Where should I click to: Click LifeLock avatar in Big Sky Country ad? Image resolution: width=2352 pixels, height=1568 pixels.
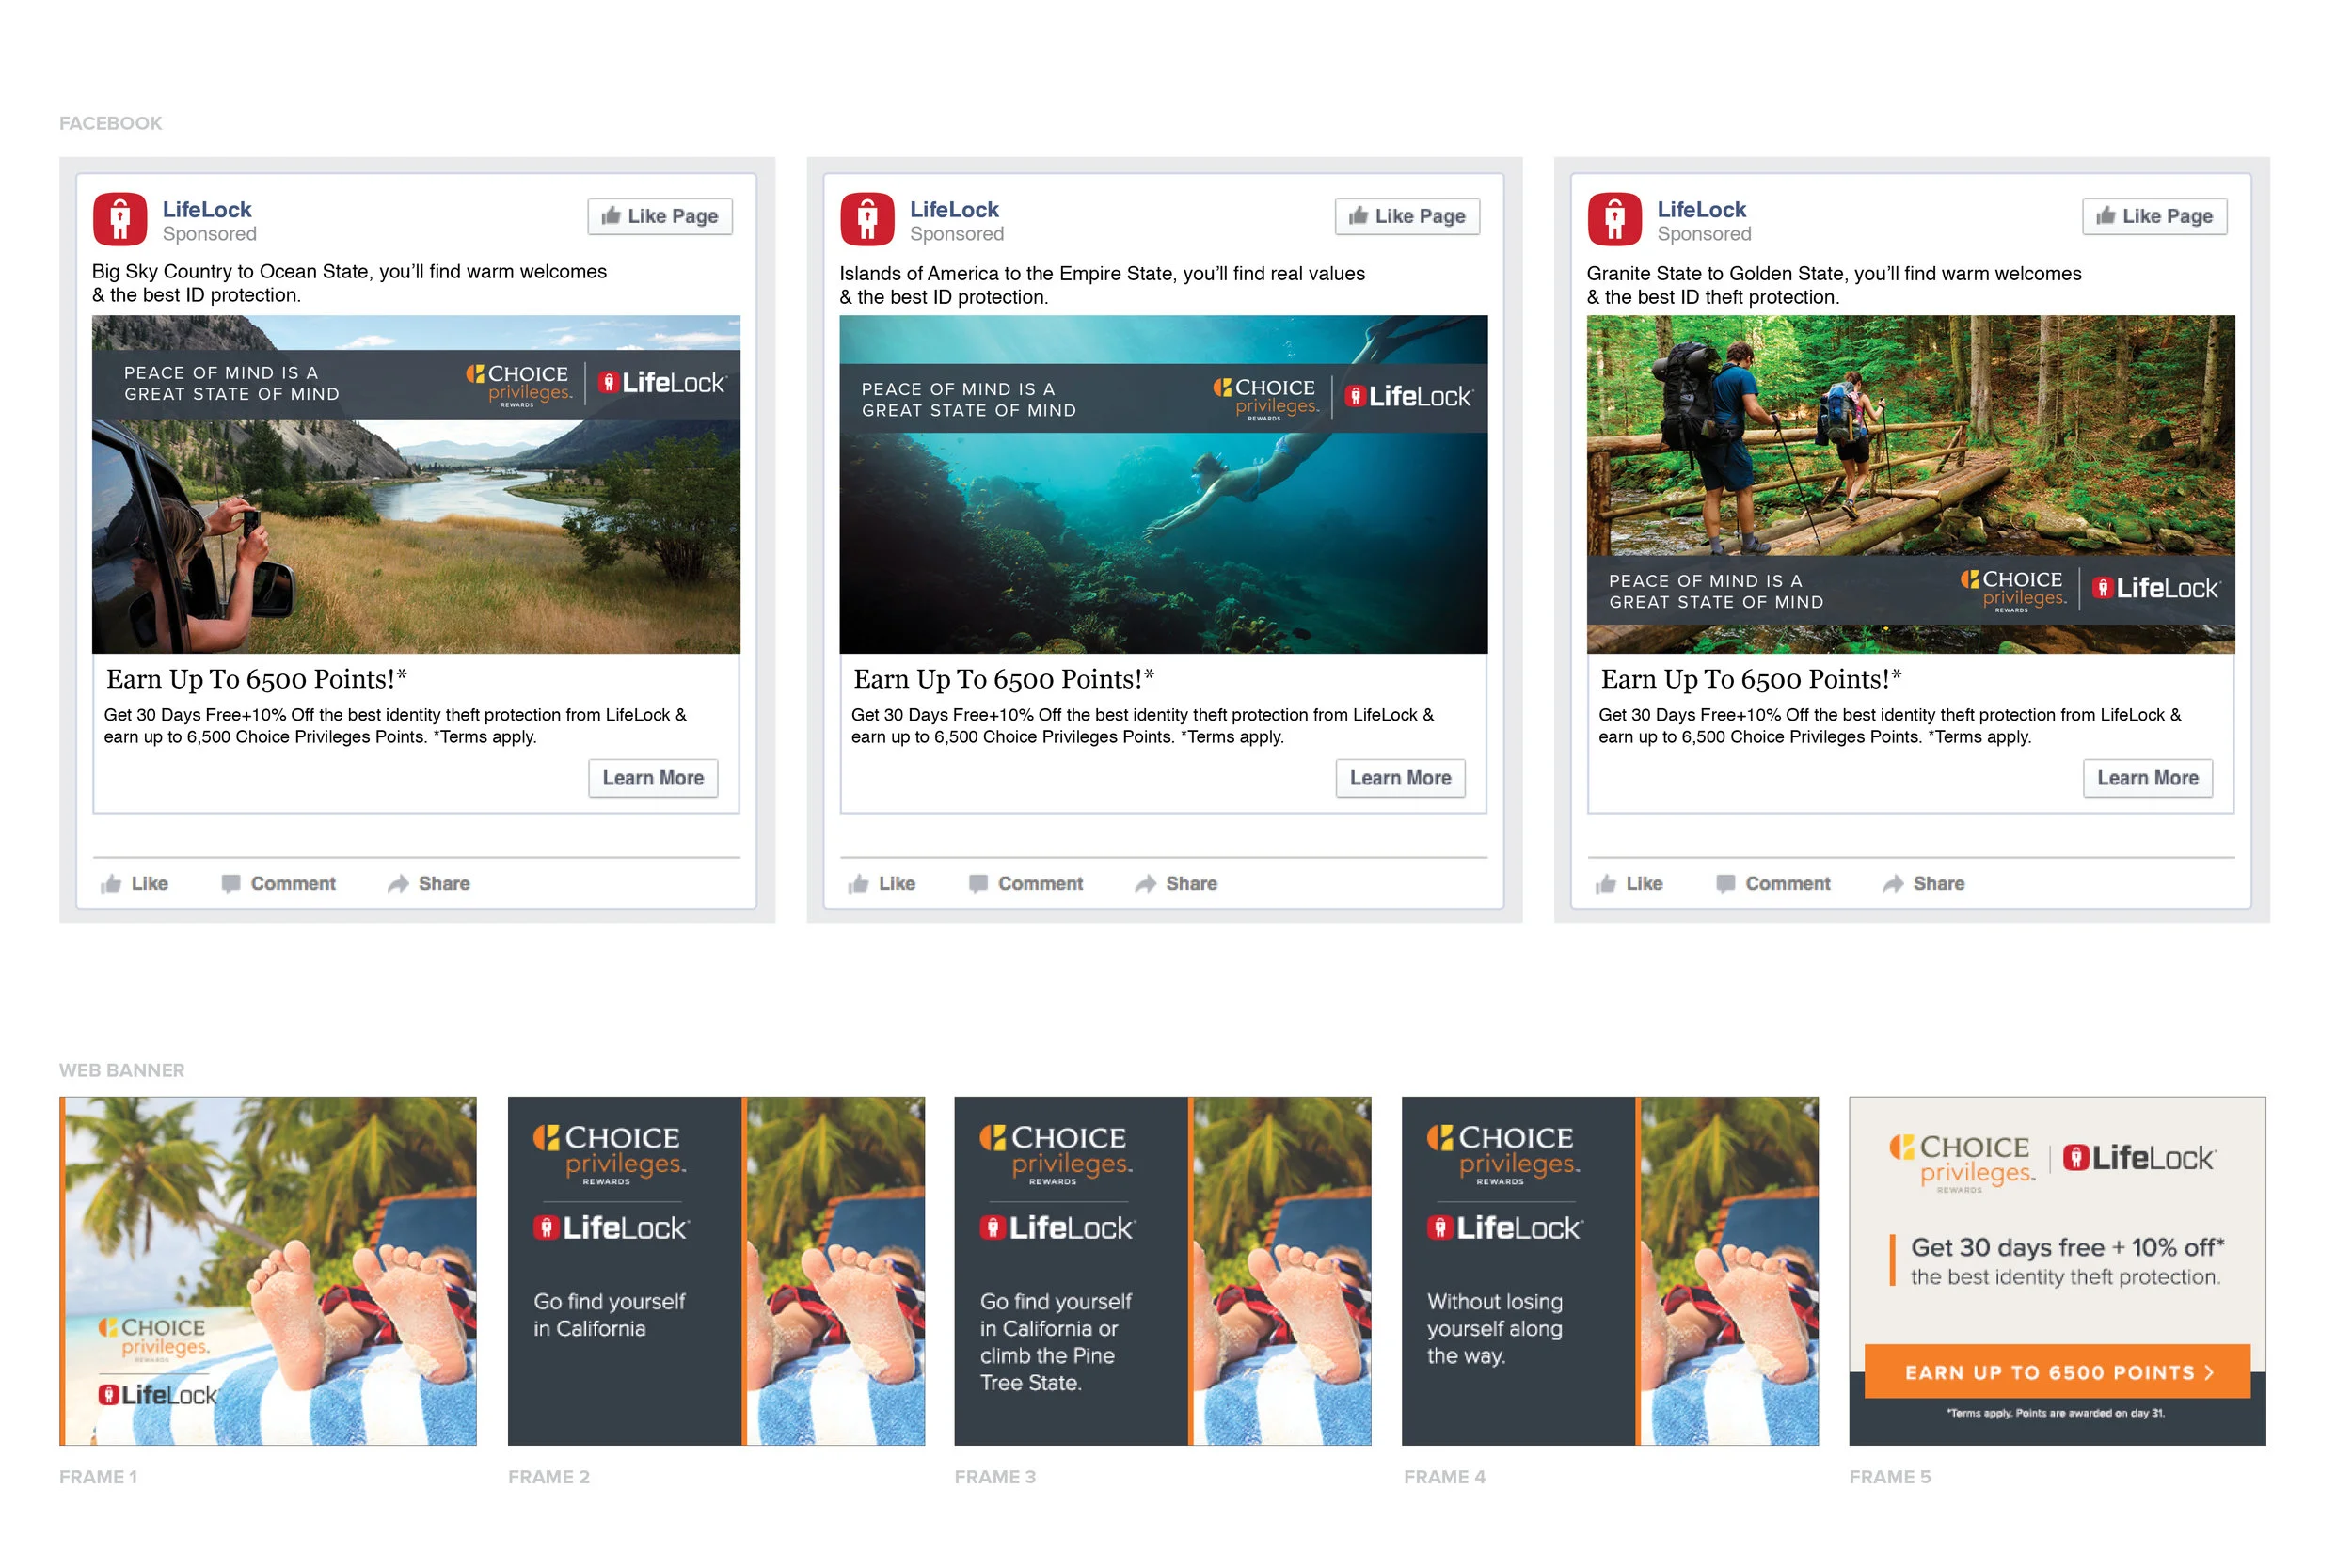[x=120, y=219]
